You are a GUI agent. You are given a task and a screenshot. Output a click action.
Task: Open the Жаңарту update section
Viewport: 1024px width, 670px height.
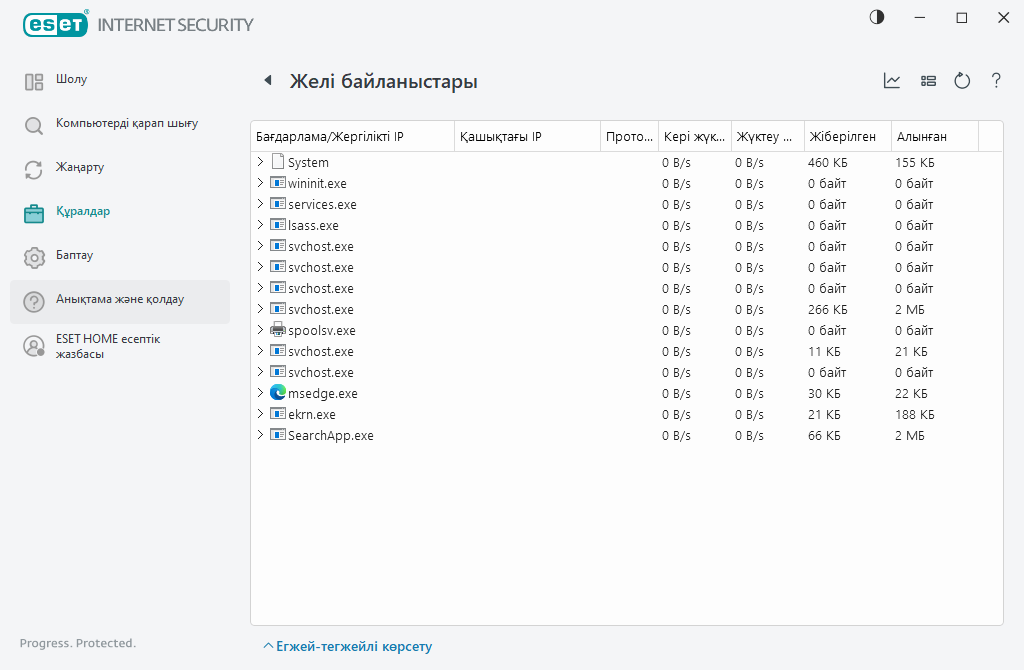click(x=80, y=168)
